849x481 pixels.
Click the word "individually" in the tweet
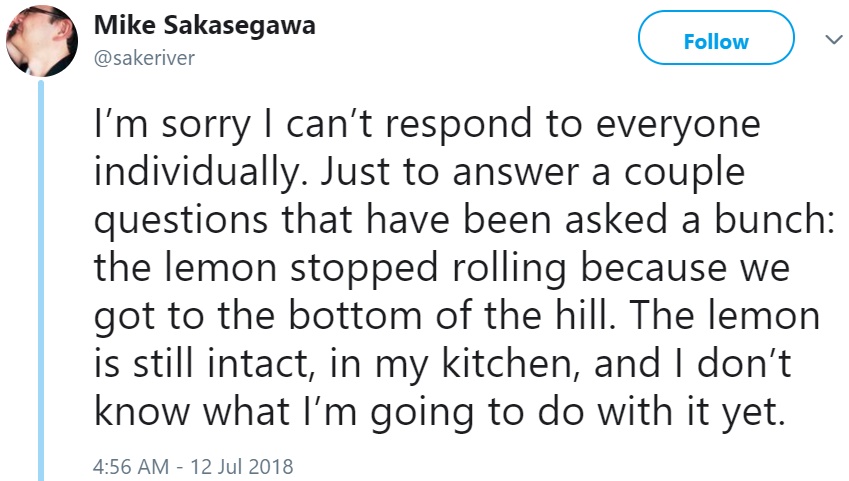pos(198,172)
